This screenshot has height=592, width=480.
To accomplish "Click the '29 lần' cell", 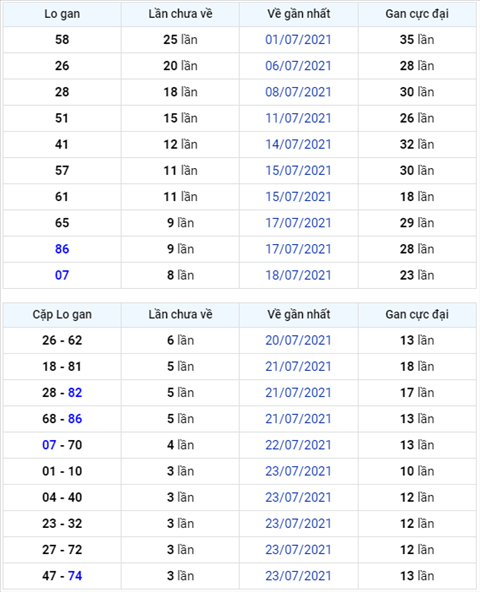I will click(x=417, y=223).
